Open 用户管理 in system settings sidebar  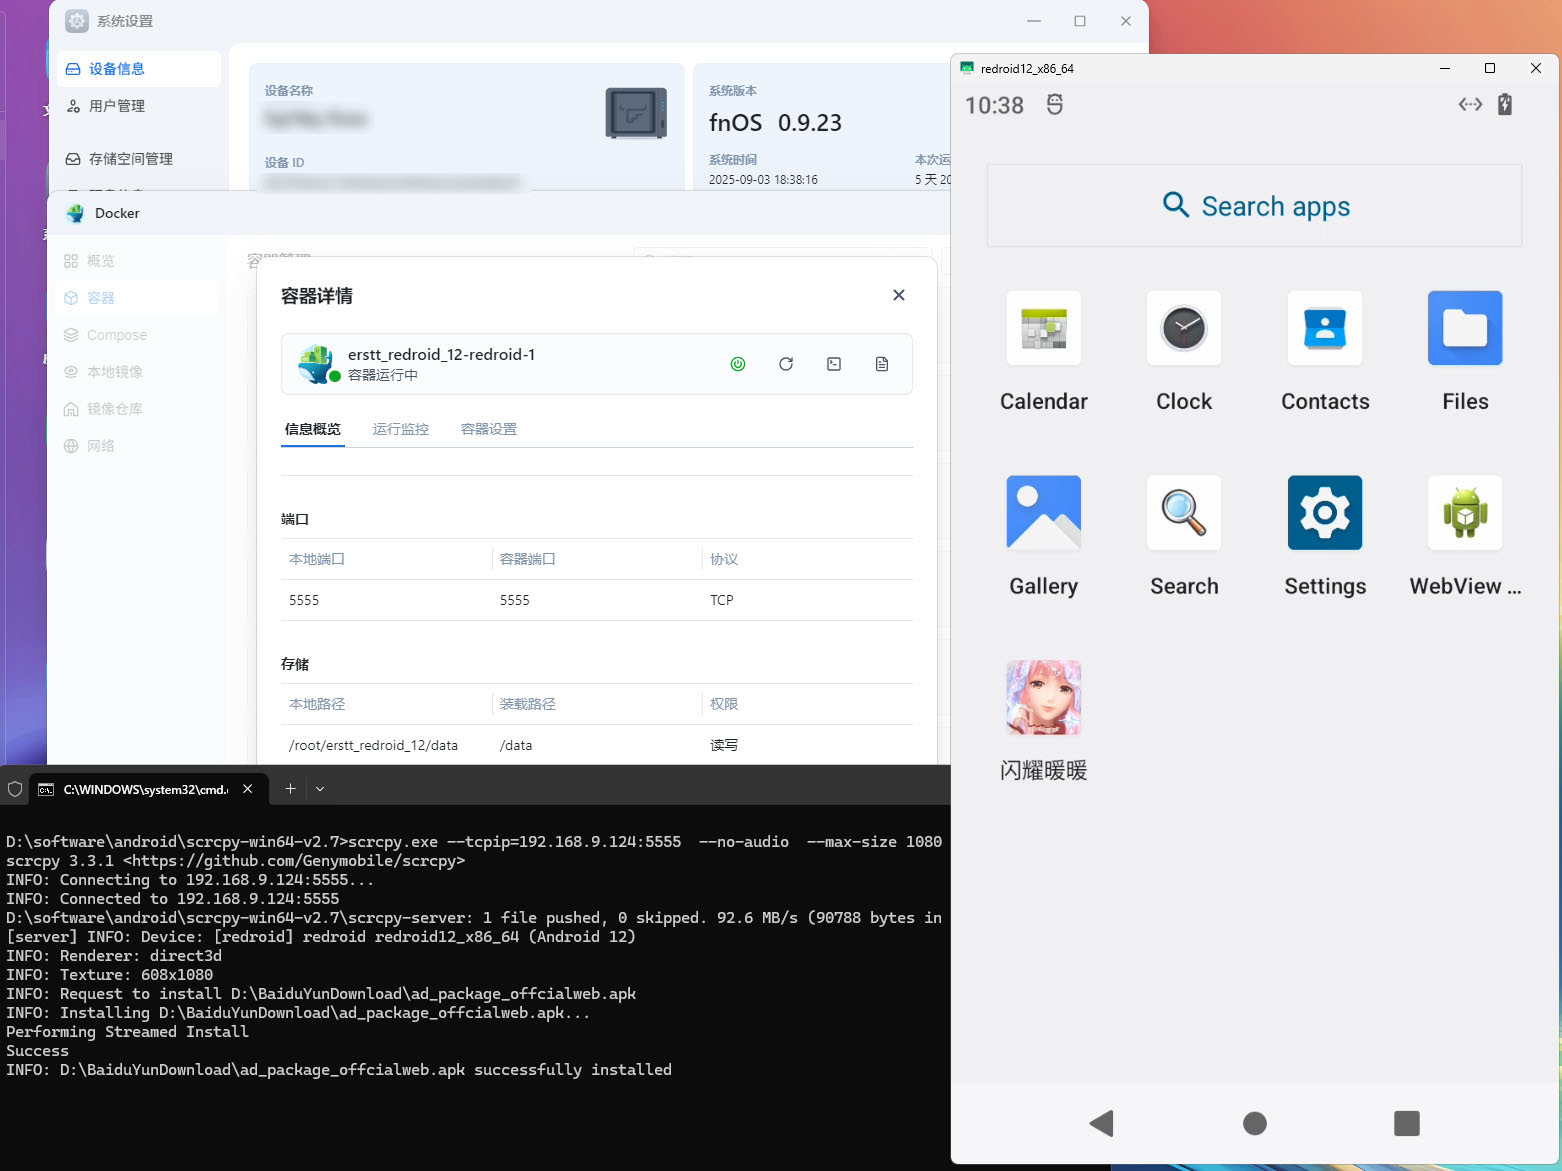click(117, 106)
